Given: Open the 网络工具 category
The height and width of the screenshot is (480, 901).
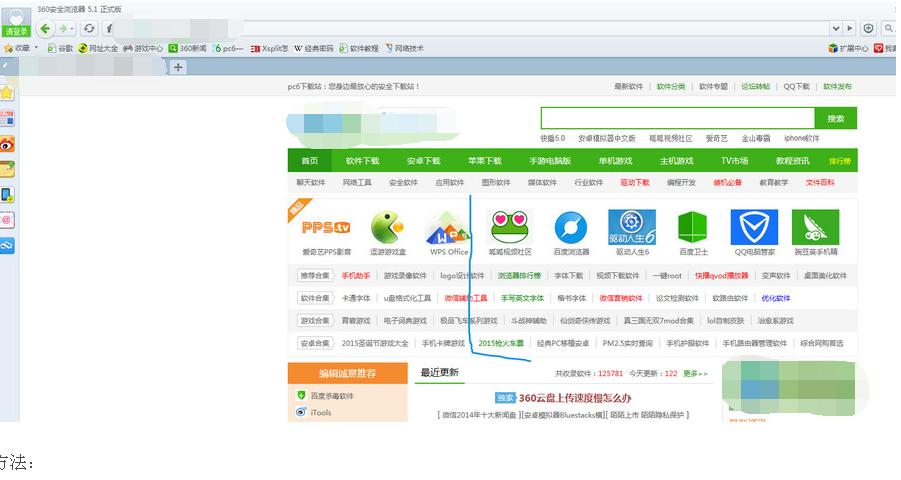Looking at the screenshot, I should [x=357, y=182].
